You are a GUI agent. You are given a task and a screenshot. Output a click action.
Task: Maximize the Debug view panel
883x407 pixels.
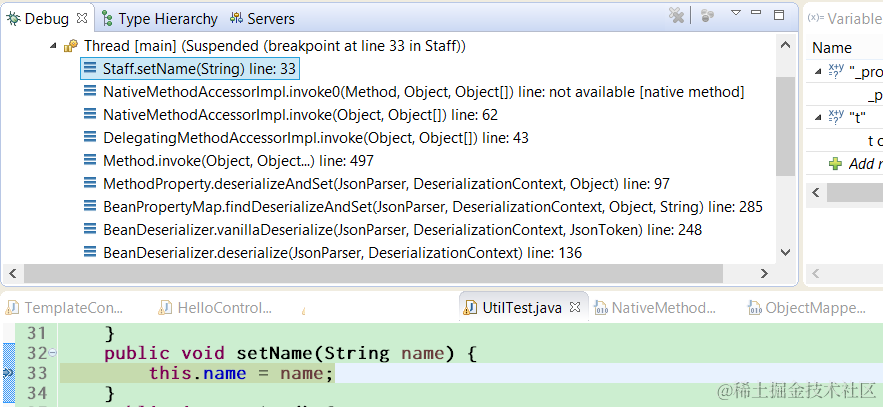(x=779, y=15)
